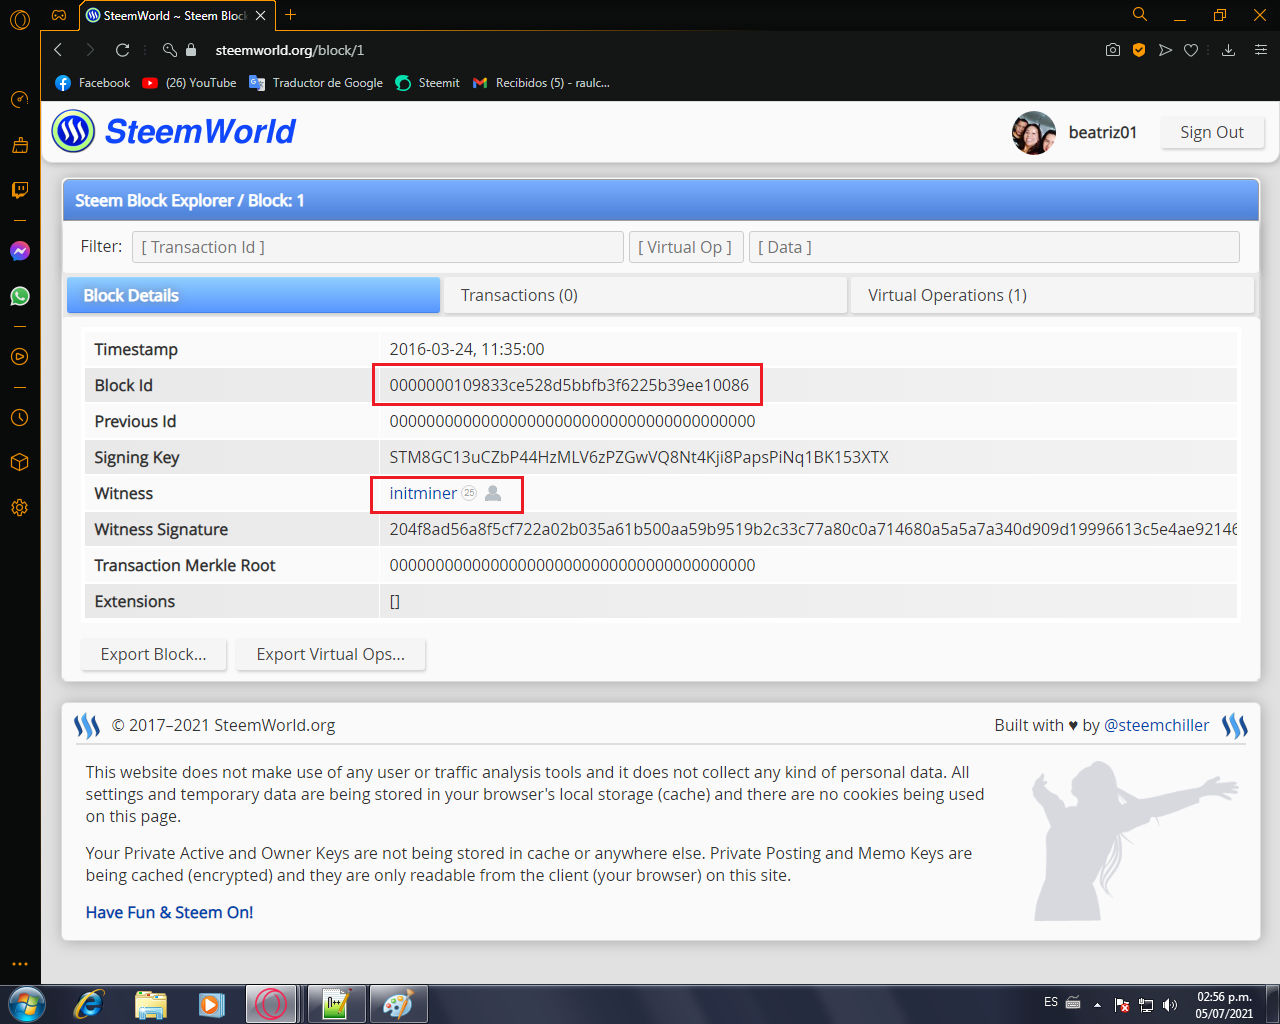
Task: Click the Virtual Op filter field
Action: (x=686, y=247)
